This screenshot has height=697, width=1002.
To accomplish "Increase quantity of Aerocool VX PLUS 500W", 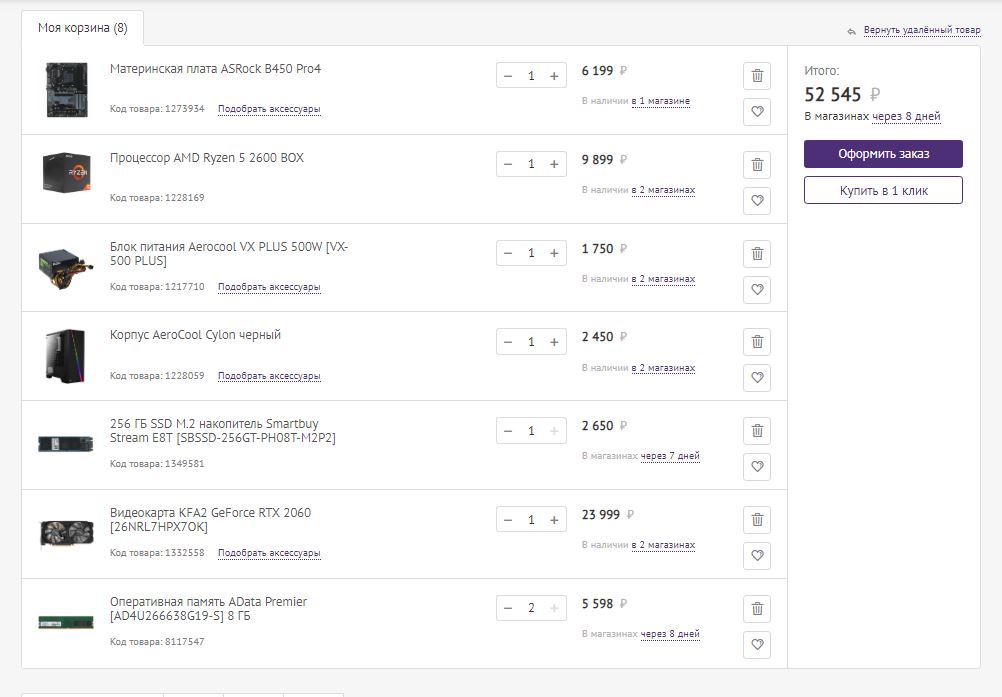I will [x=554, y=253].
